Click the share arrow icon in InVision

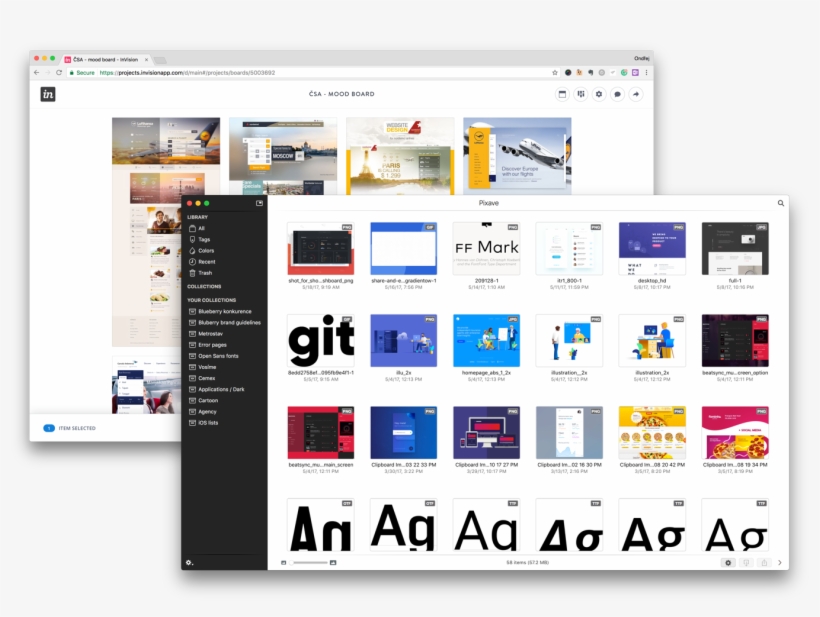(635, 94)
